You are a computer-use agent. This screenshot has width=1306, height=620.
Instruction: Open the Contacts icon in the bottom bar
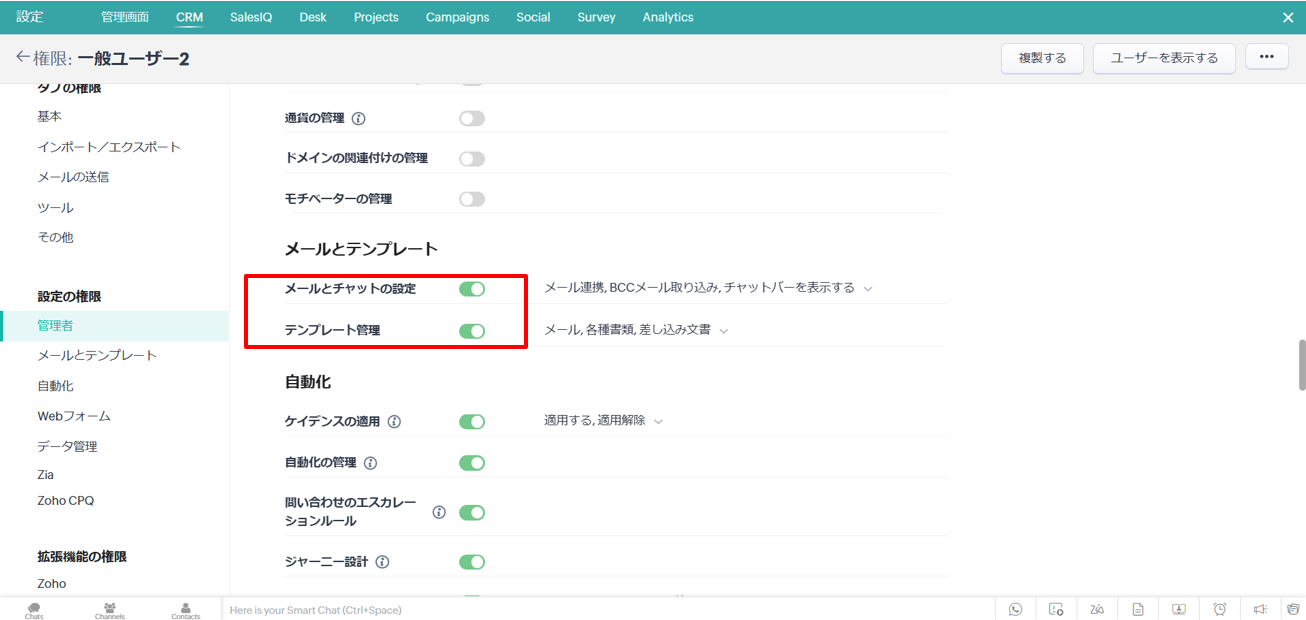coord(186,610)
